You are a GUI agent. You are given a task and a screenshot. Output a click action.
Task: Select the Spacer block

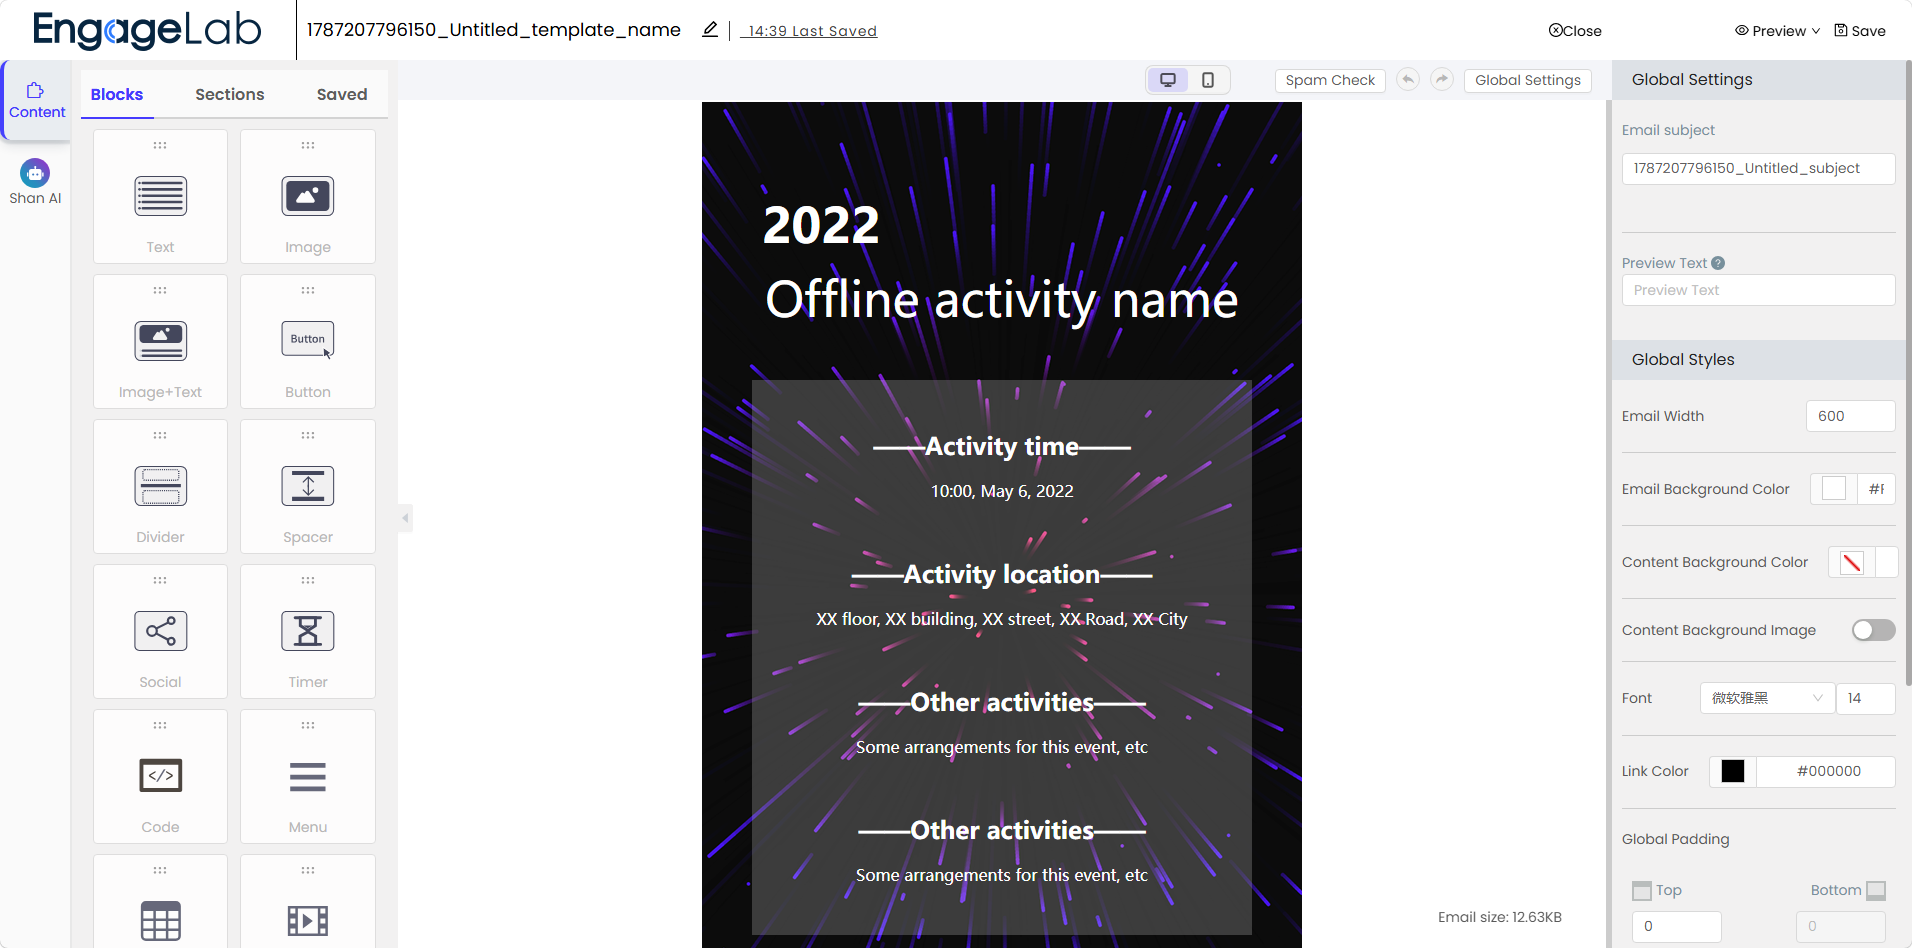308,486
